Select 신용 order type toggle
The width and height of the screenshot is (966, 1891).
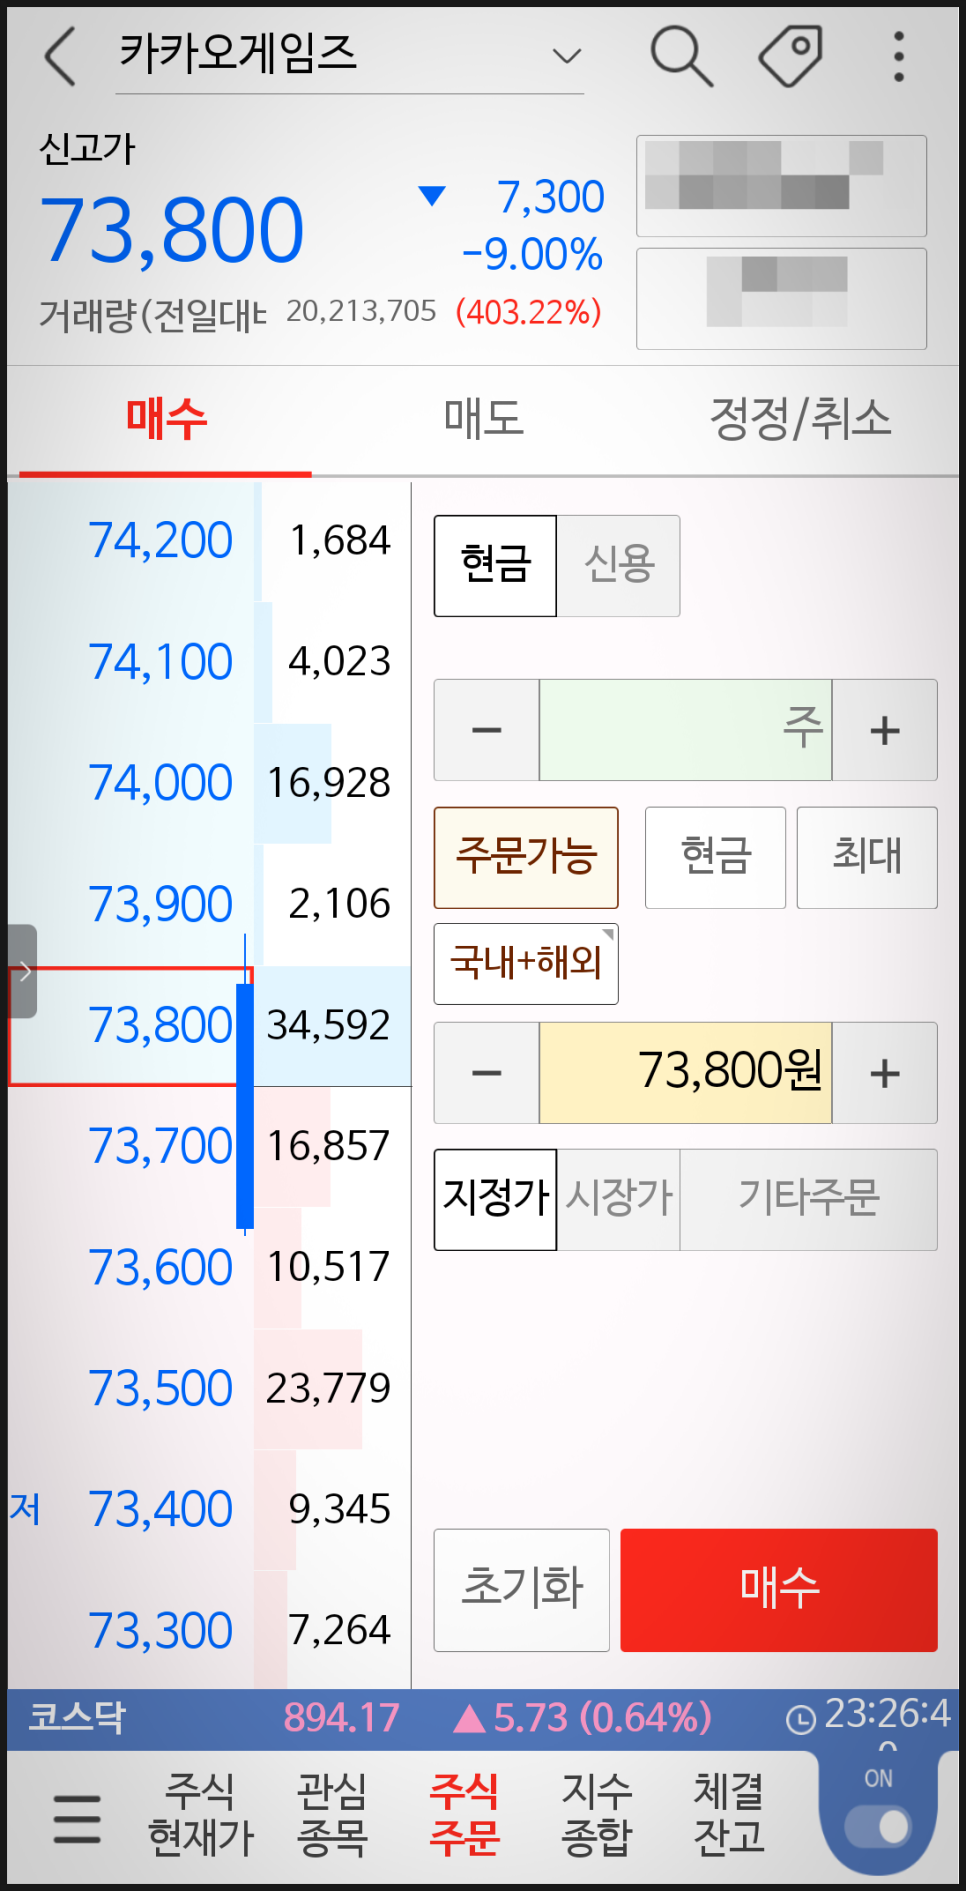pyautogui.click(x=619, y=565)
